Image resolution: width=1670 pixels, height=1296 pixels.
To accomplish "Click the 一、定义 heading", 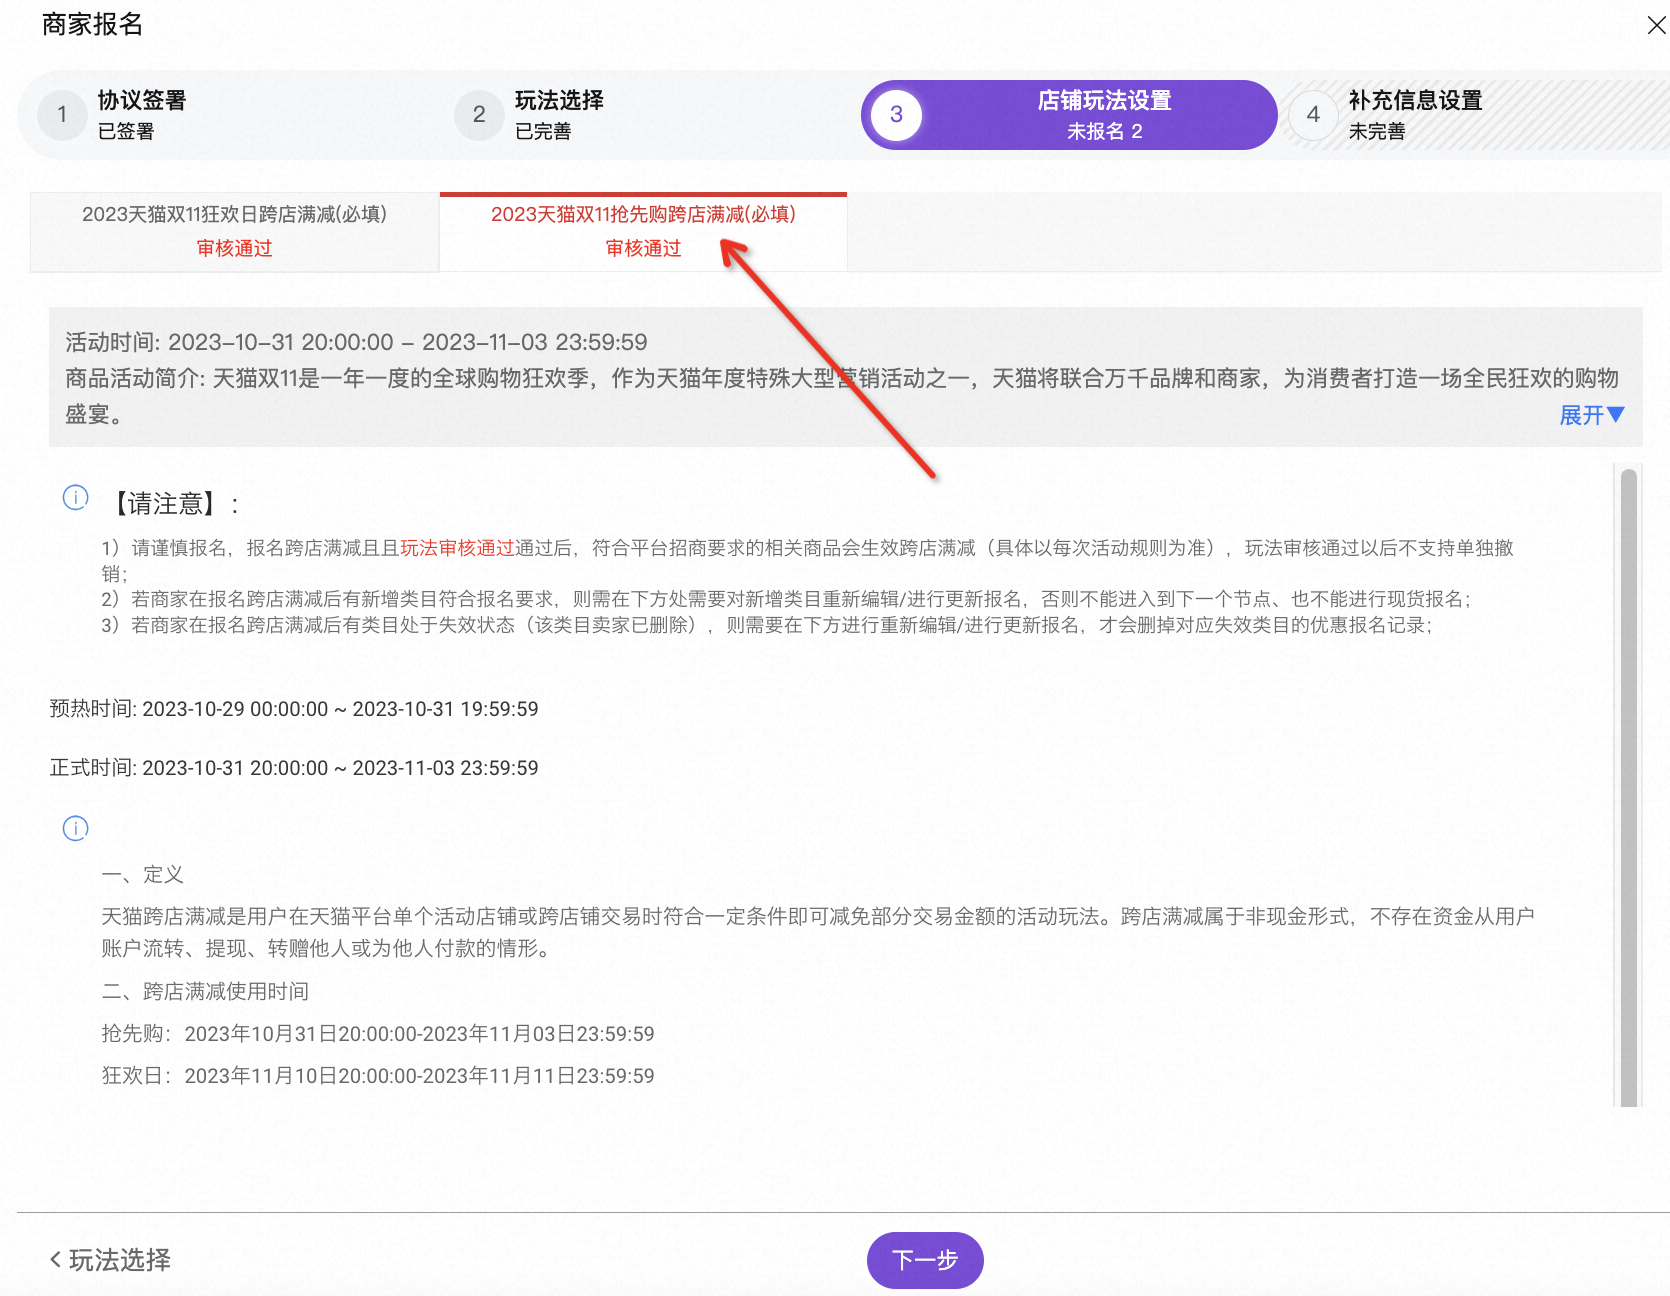I will point(143,874).
